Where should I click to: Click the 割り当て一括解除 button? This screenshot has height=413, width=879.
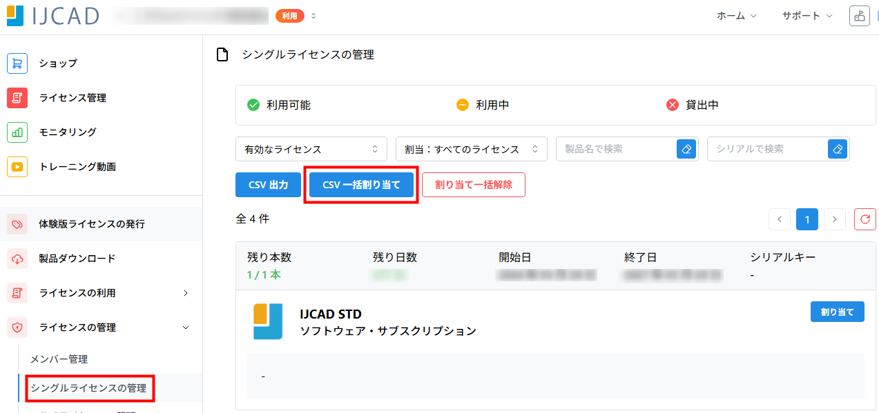(474, 185)
